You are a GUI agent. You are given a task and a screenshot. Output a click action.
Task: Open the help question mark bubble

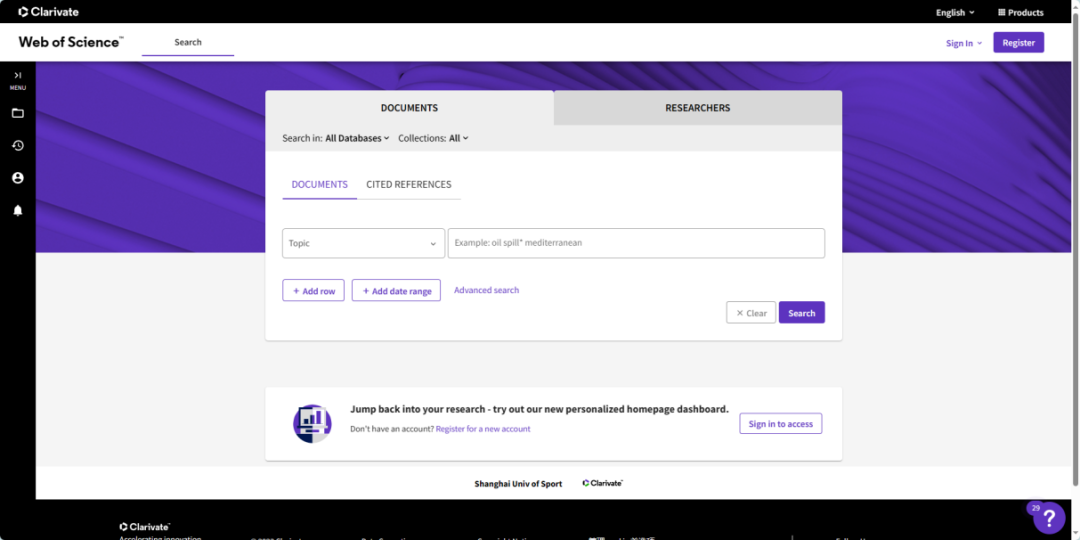1049,517
